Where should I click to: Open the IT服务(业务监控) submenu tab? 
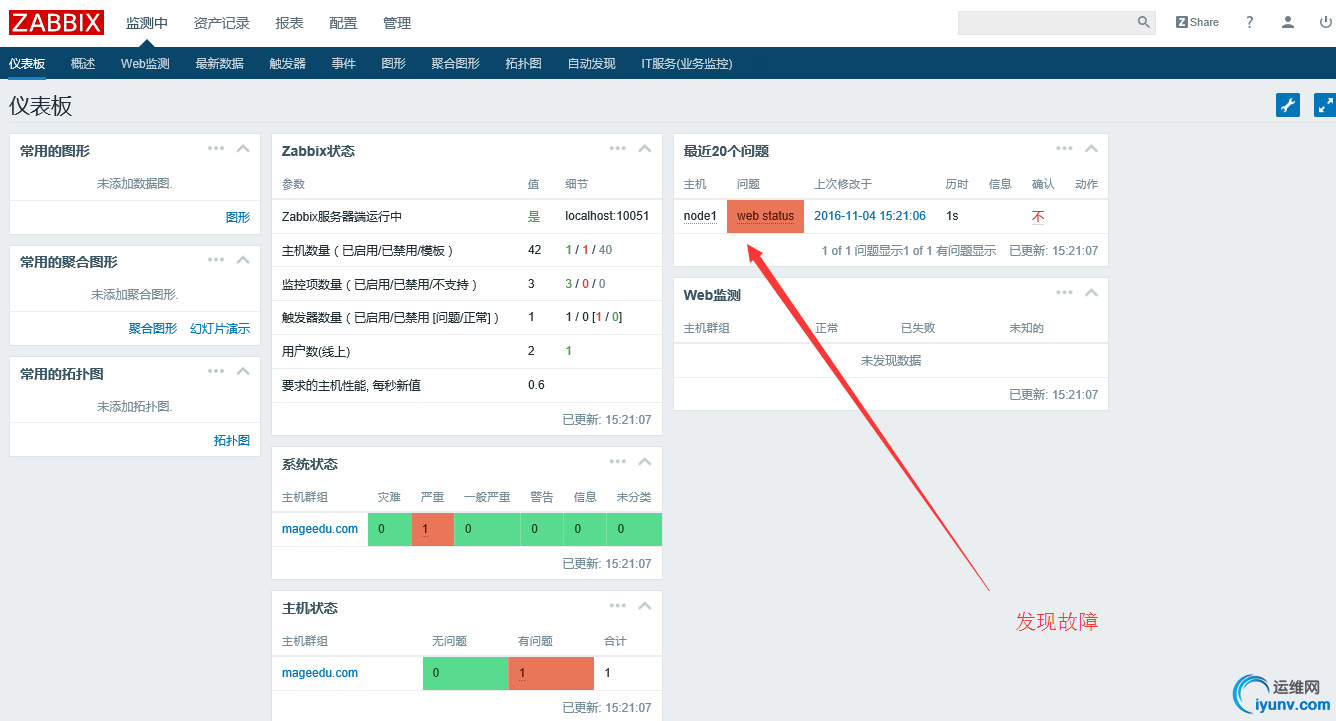(687, 63)
